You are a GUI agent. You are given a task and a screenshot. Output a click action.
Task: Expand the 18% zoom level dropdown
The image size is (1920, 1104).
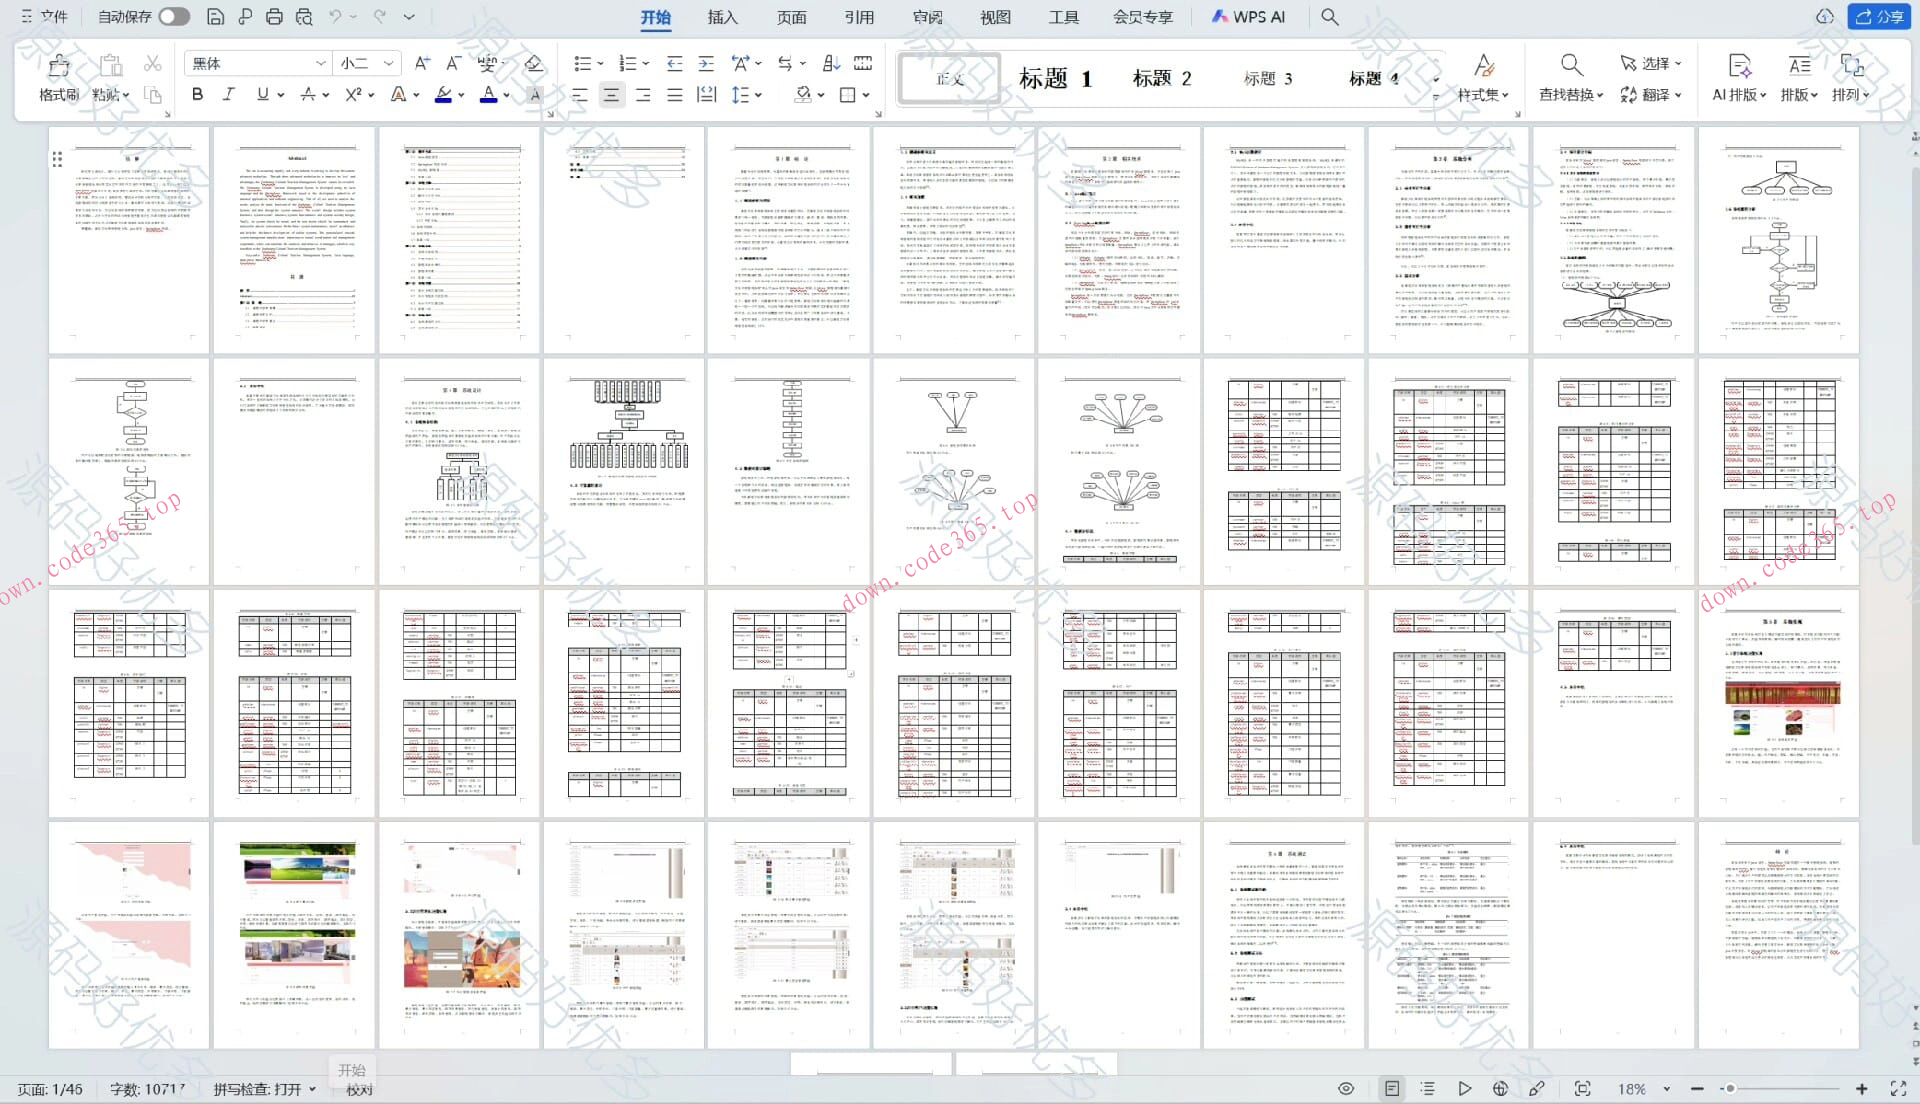1666,1089
